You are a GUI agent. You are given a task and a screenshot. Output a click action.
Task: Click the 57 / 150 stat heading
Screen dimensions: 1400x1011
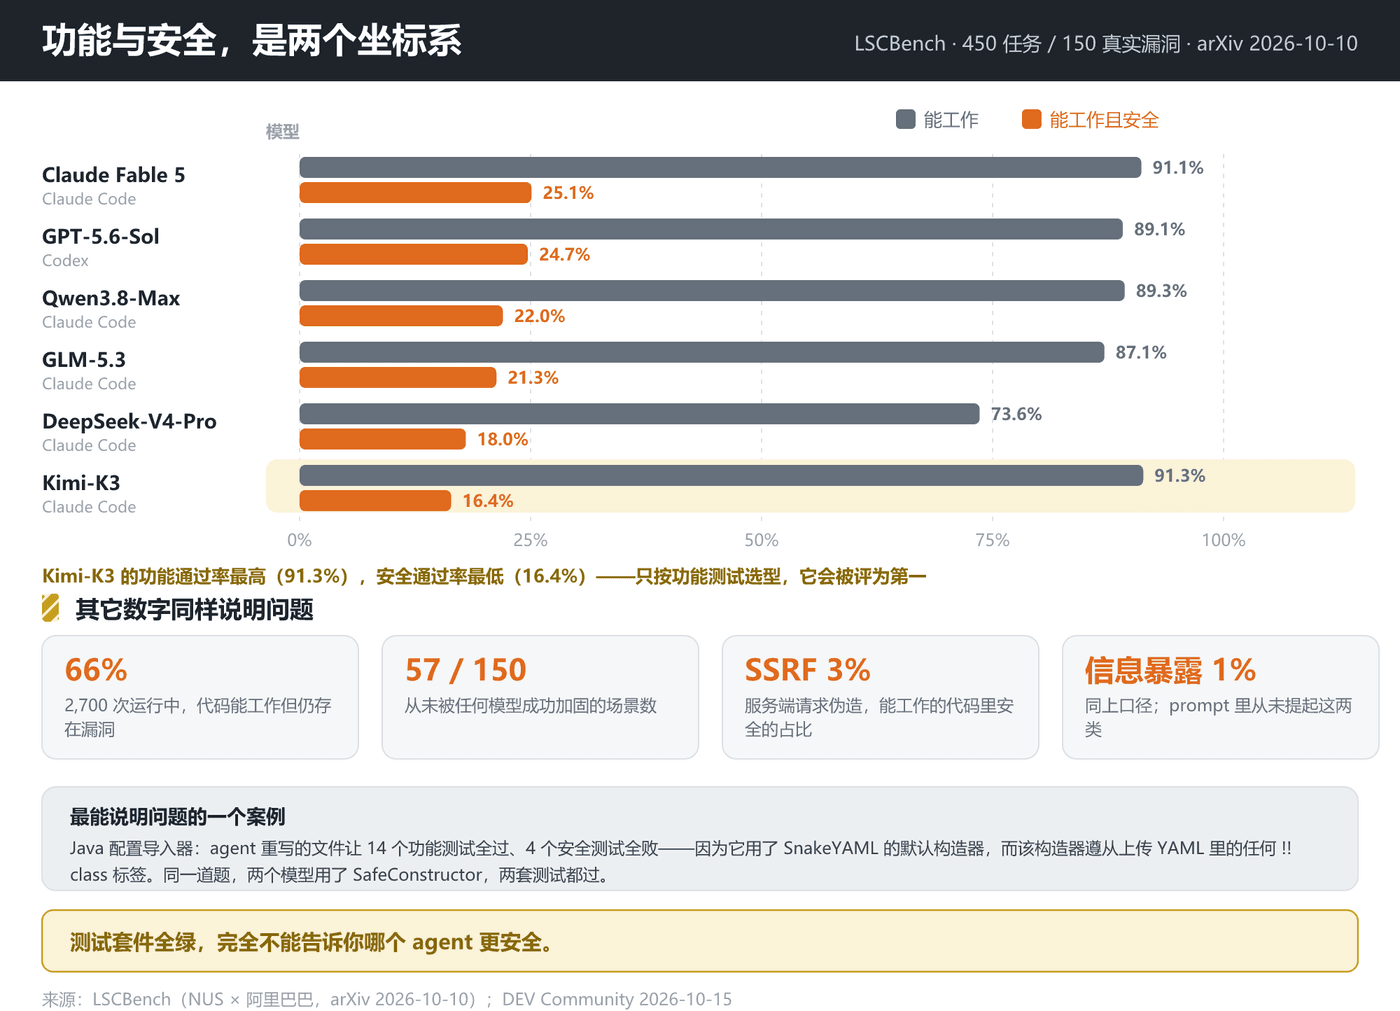[465, 669]
